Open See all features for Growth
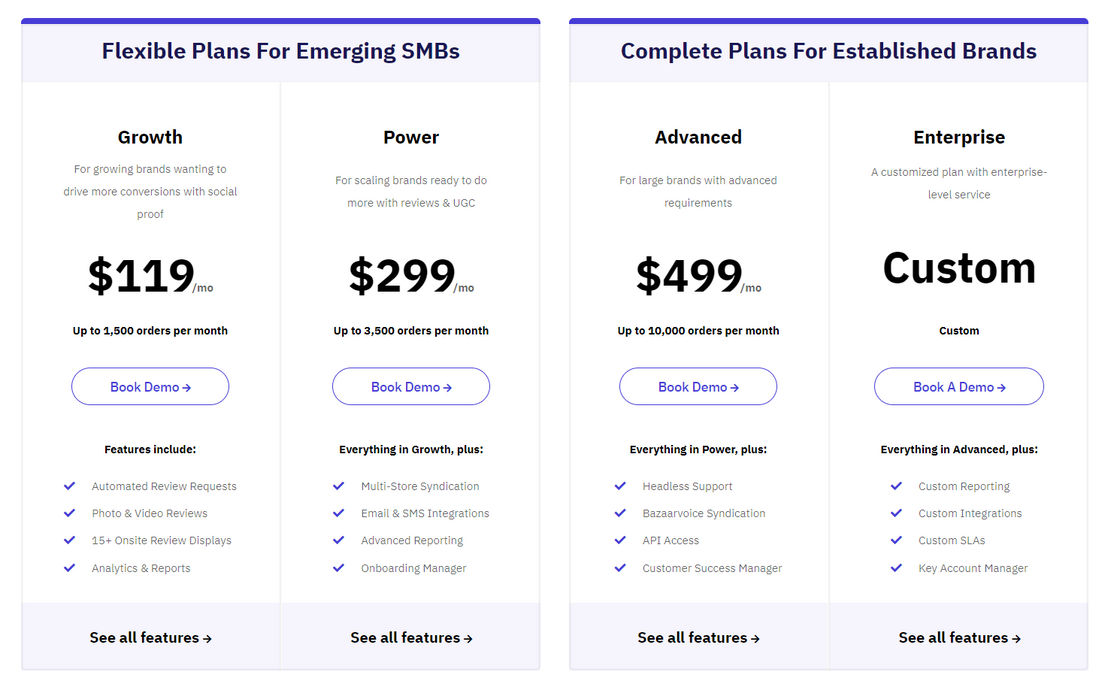The width and height of the screenshot is (1108, 687). coord(151,638)
